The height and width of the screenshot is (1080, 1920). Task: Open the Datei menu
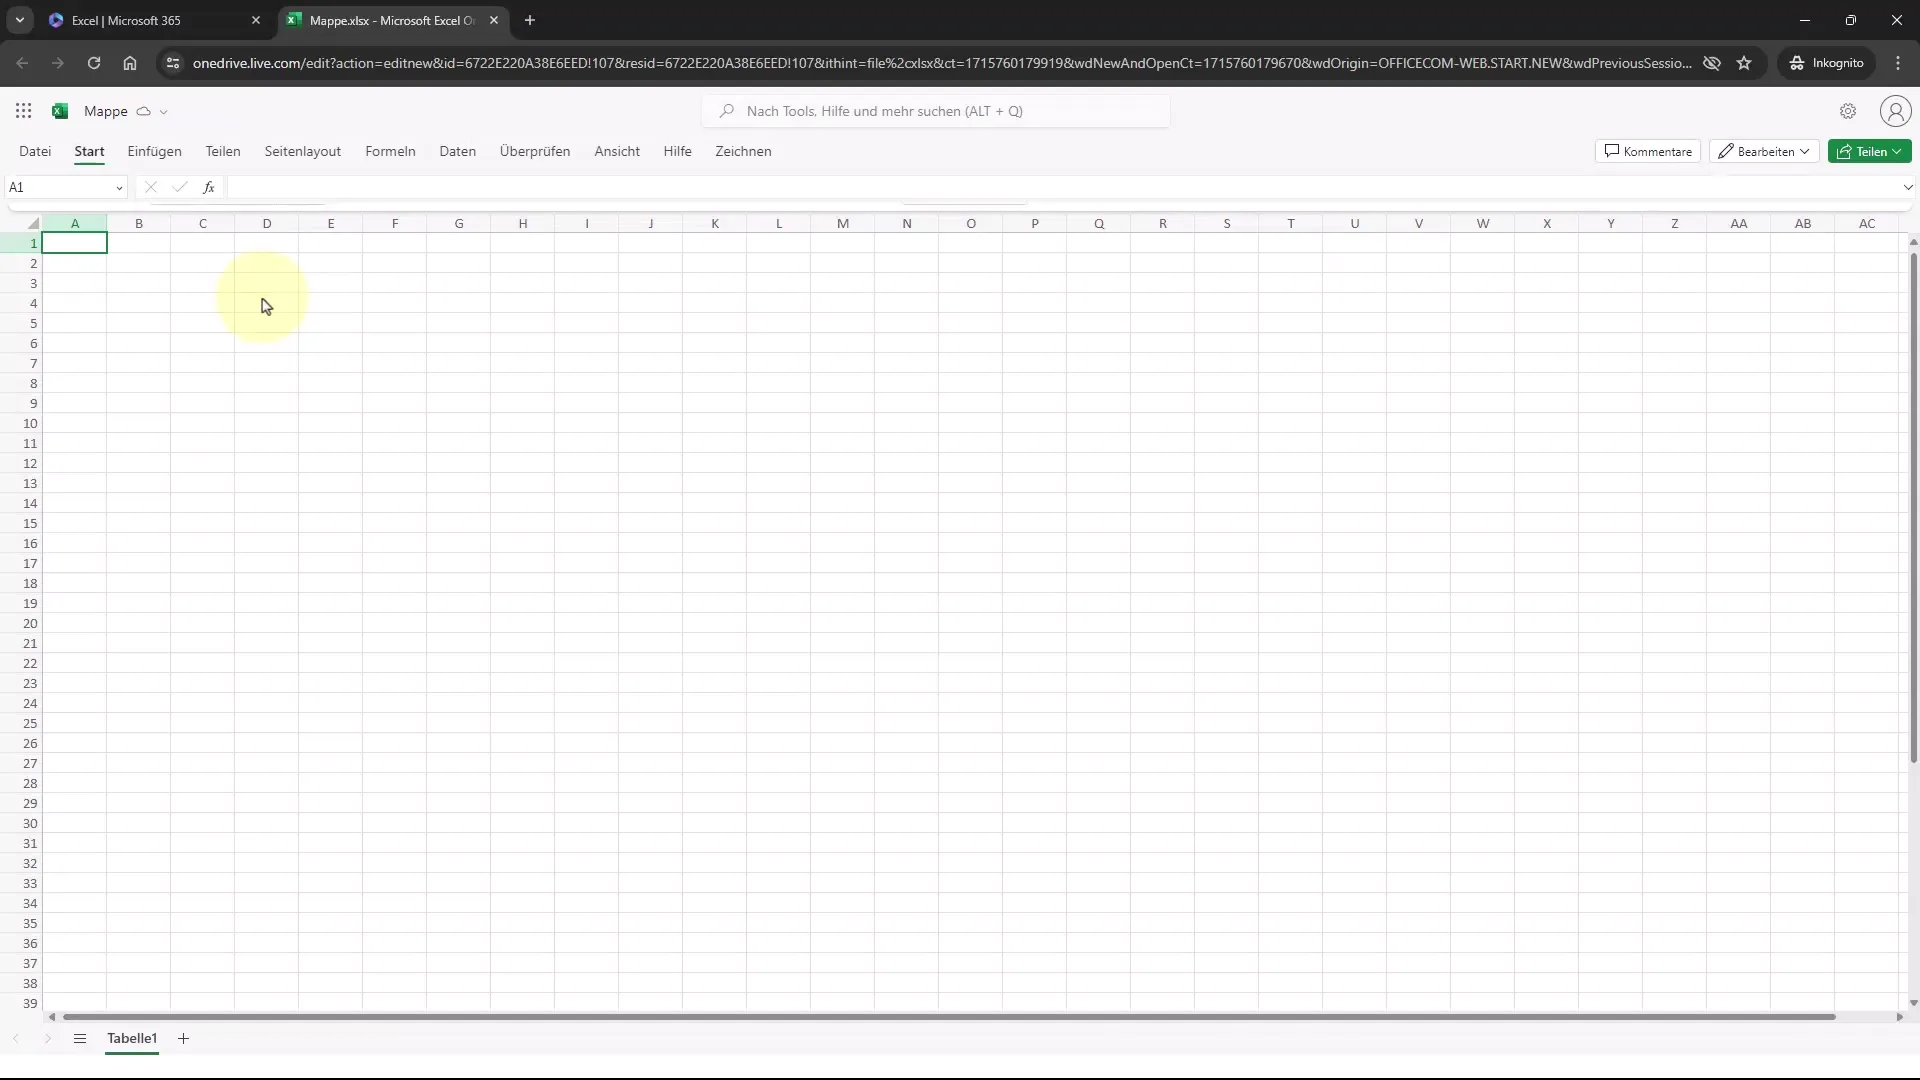(35, 151)
